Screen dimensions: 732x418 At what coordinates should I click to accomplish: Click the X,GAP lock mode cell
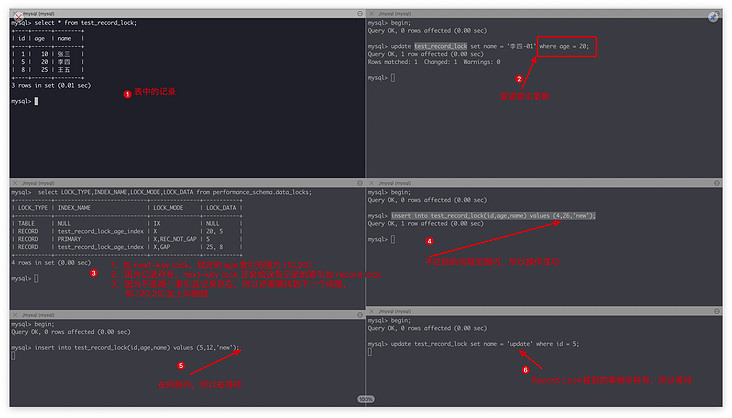(162, 247)
